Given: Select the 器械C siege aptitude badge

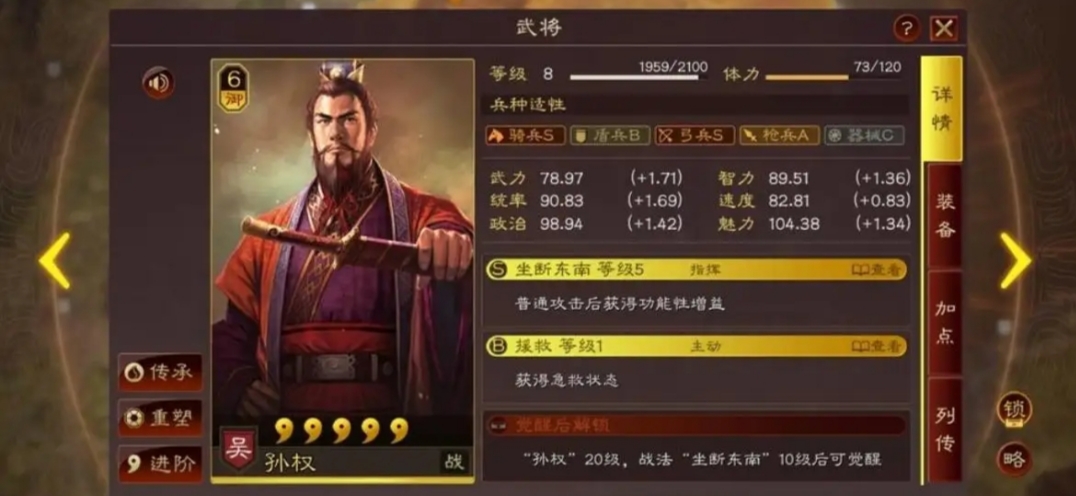Looking at the screenshot, I should pos(864,135).
